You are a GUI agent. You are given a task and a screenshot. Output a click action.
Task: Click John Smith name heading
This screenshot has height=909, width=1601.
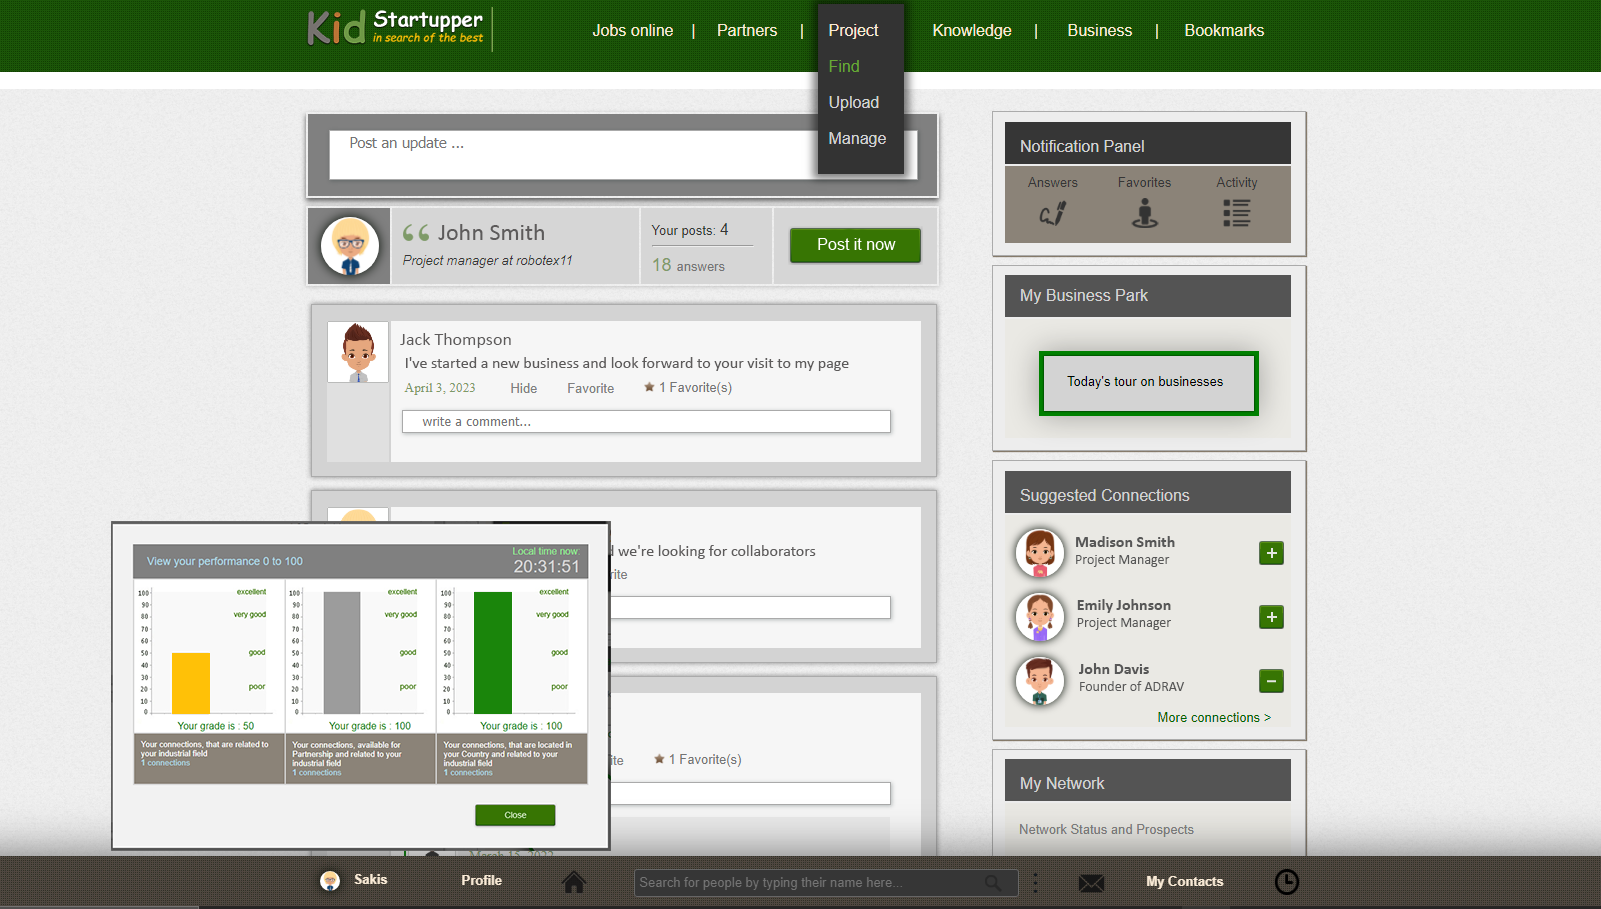click(491, 233)
